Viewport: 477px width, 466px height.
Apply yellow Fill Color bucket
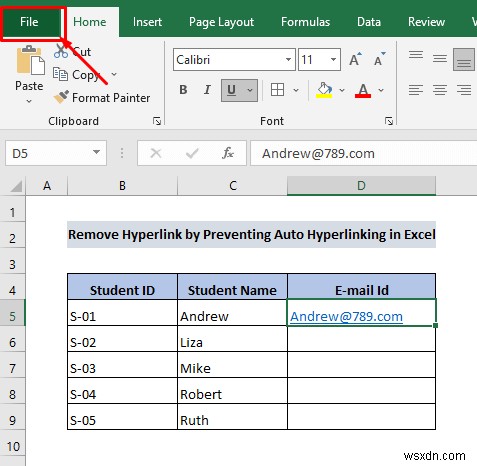coord(324,90)
